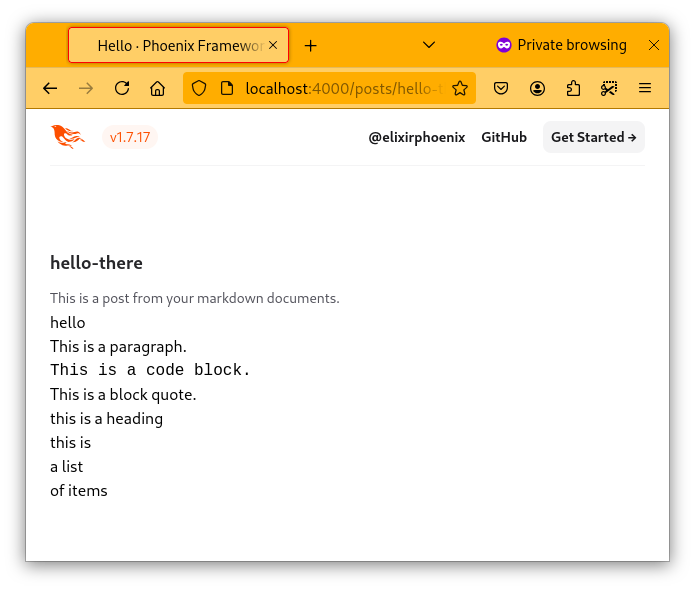Click the browser back arrow
This screenshot has width=695, height=590.
(x=50, y=88)
